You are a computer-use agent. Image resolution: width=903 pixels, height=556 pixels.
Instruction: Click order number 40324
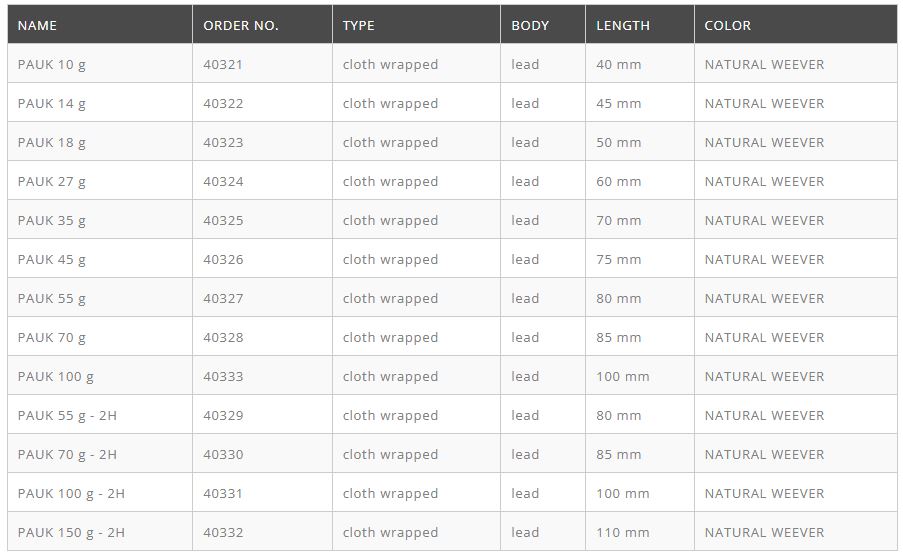pos(223,181)
